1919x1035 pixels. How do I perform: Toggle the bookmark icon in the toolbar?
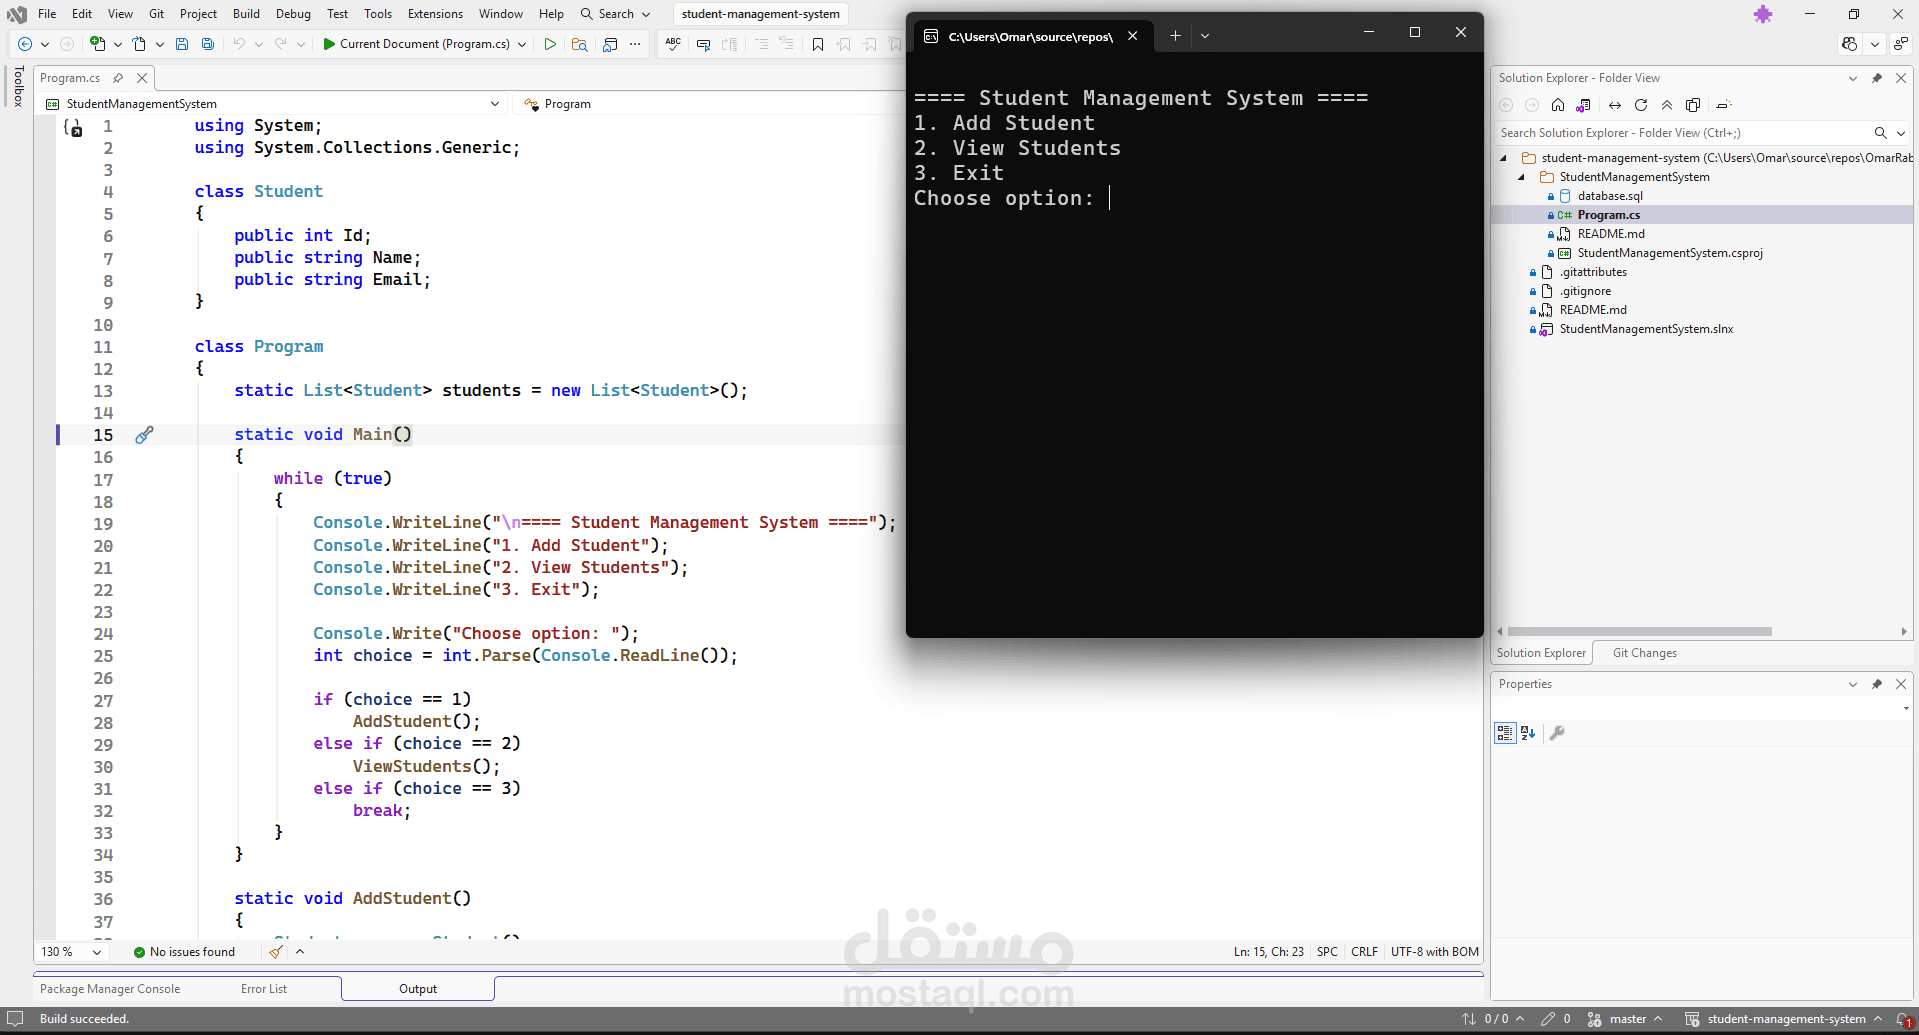818,44
